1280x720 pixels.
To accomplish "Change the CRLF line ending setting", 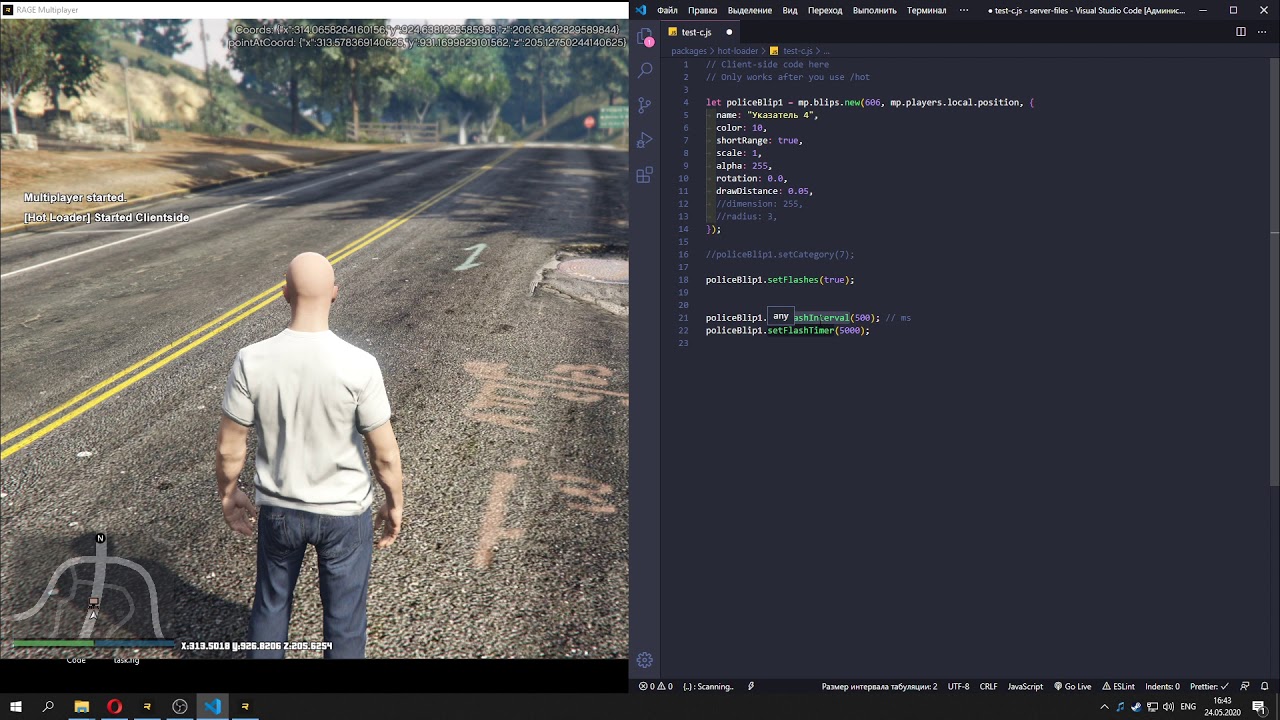I will 988,686.
